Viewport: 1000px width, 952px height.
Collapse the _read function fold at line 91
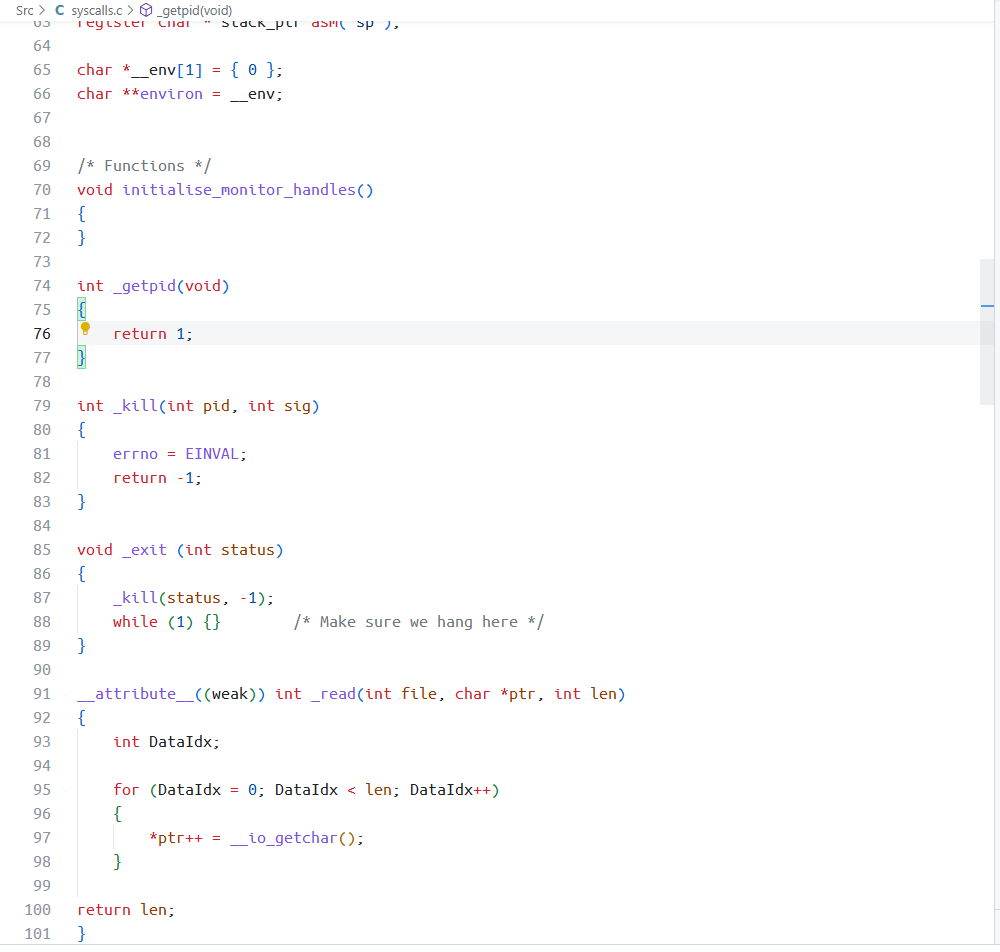point(66,694)
